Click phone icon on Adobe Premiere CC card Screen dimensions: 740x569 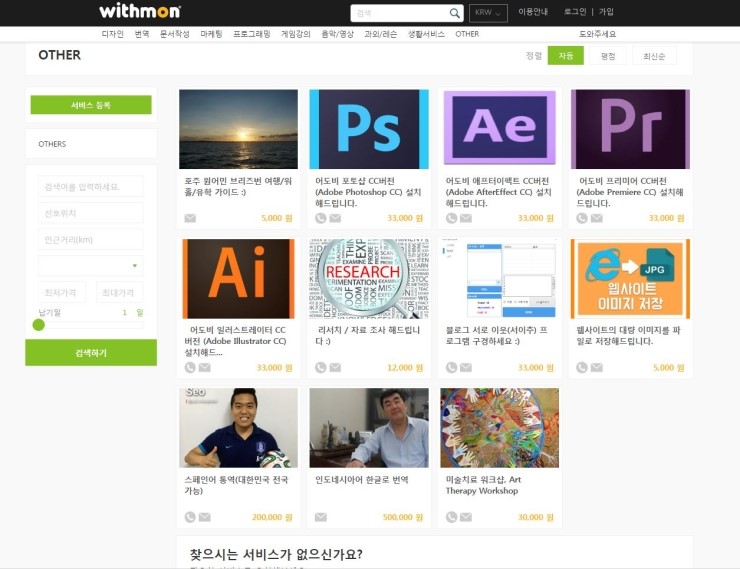click(x=582, y=218)
